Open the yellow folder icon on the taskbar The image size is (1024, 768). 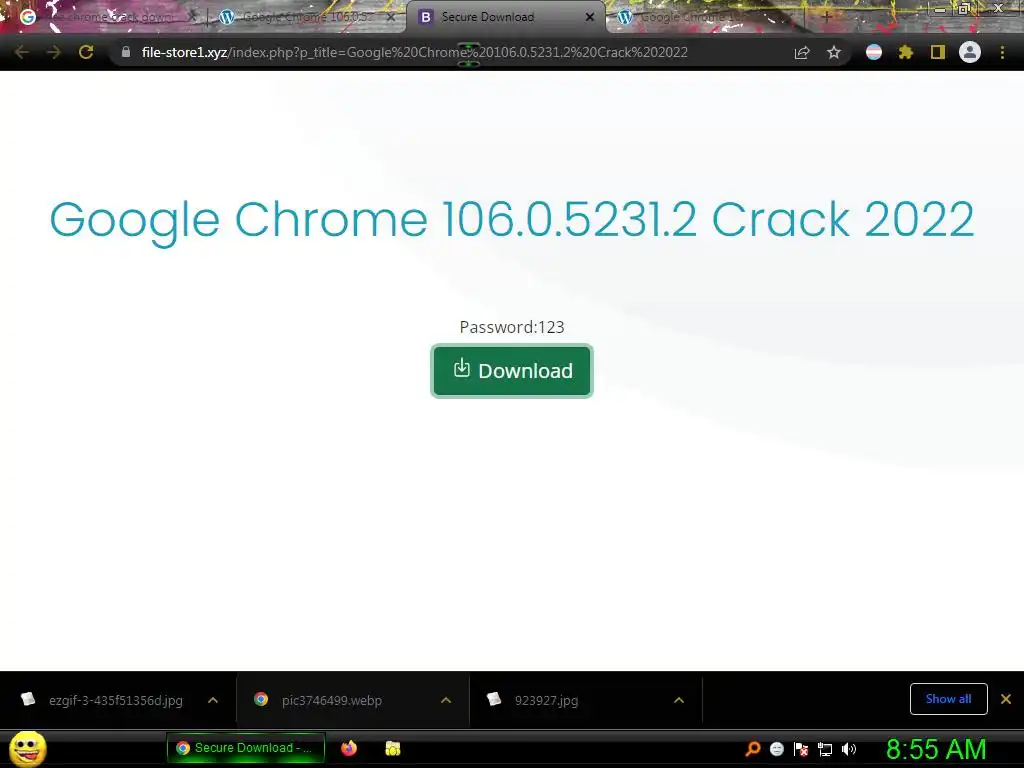point(392,748)
